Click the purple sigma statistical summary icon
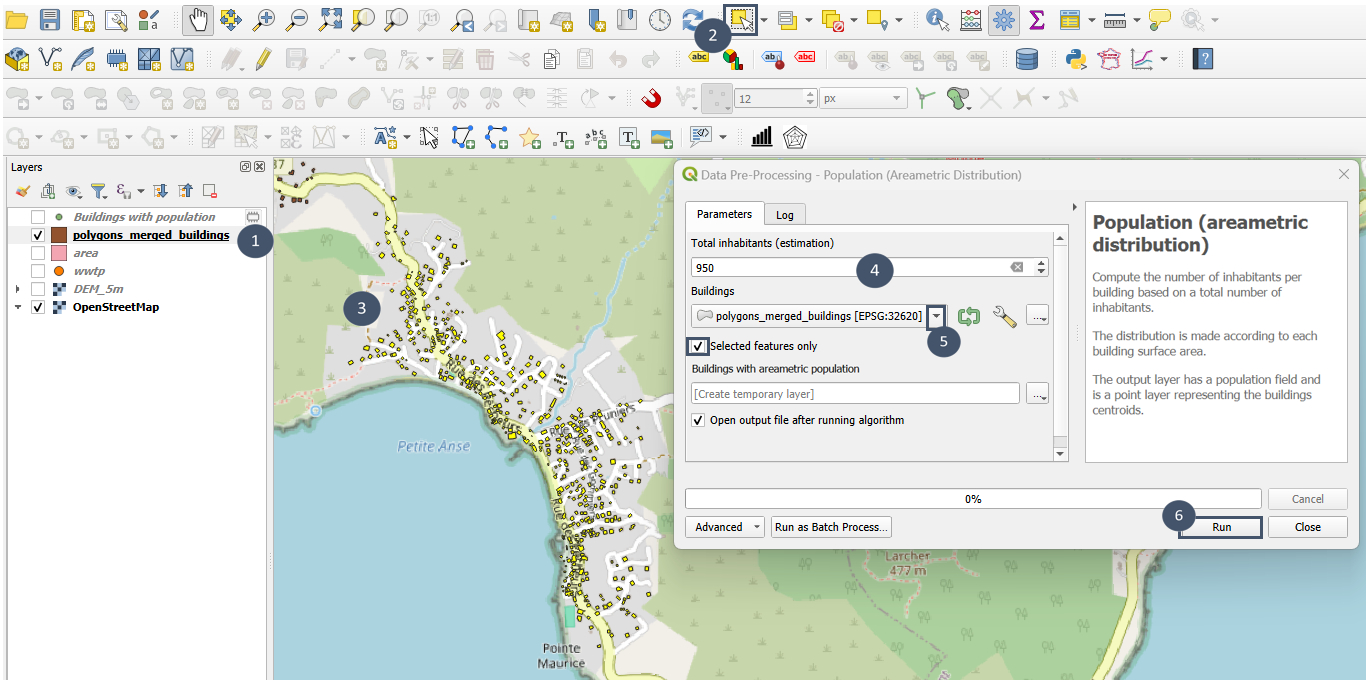The width and height of the screenshot is (1368, 683). coord(1036,19)
